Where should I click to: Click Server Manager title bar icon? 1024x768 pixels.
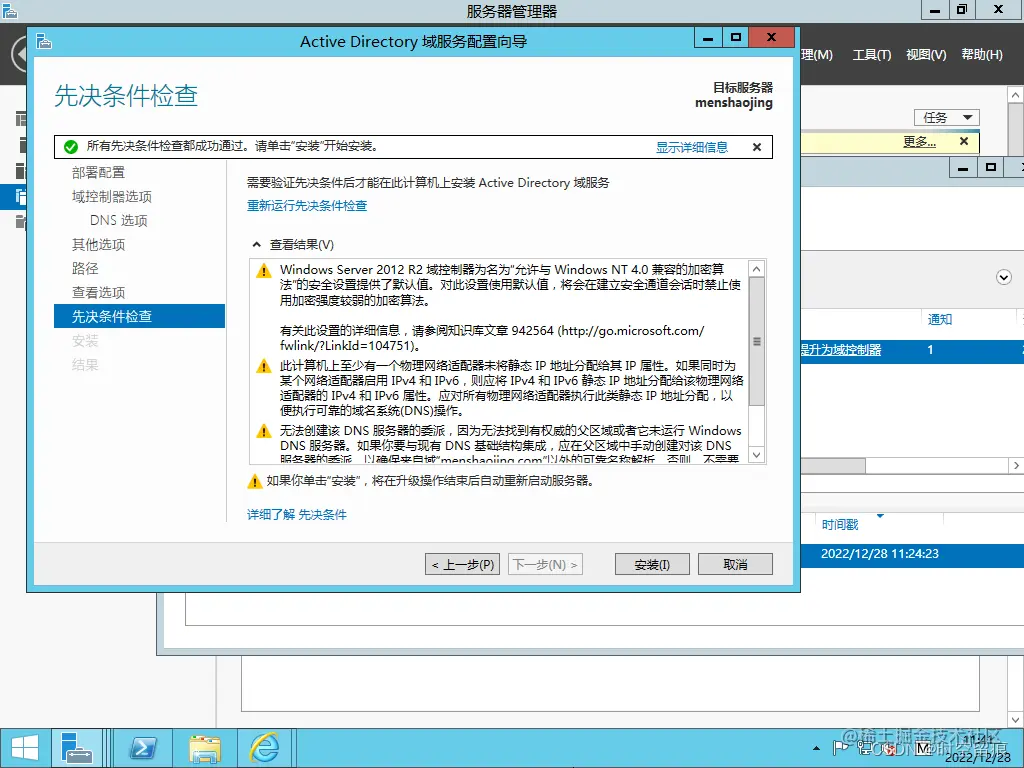10,10
